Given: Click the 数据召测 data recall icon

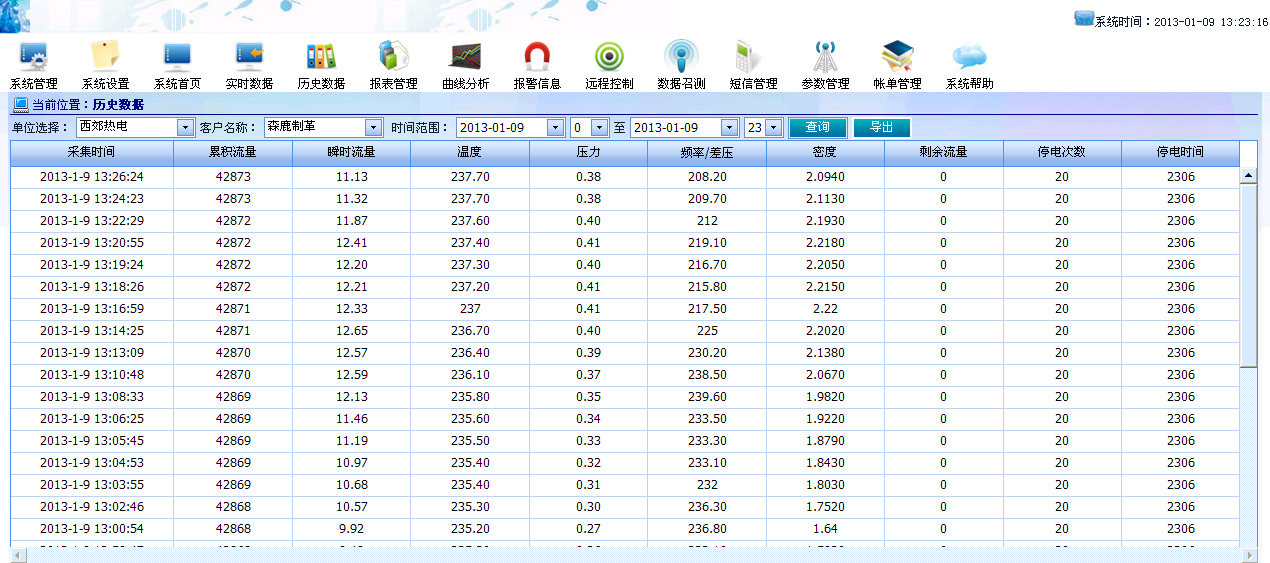Looking at the screenshot, I should tap(681, 56).
